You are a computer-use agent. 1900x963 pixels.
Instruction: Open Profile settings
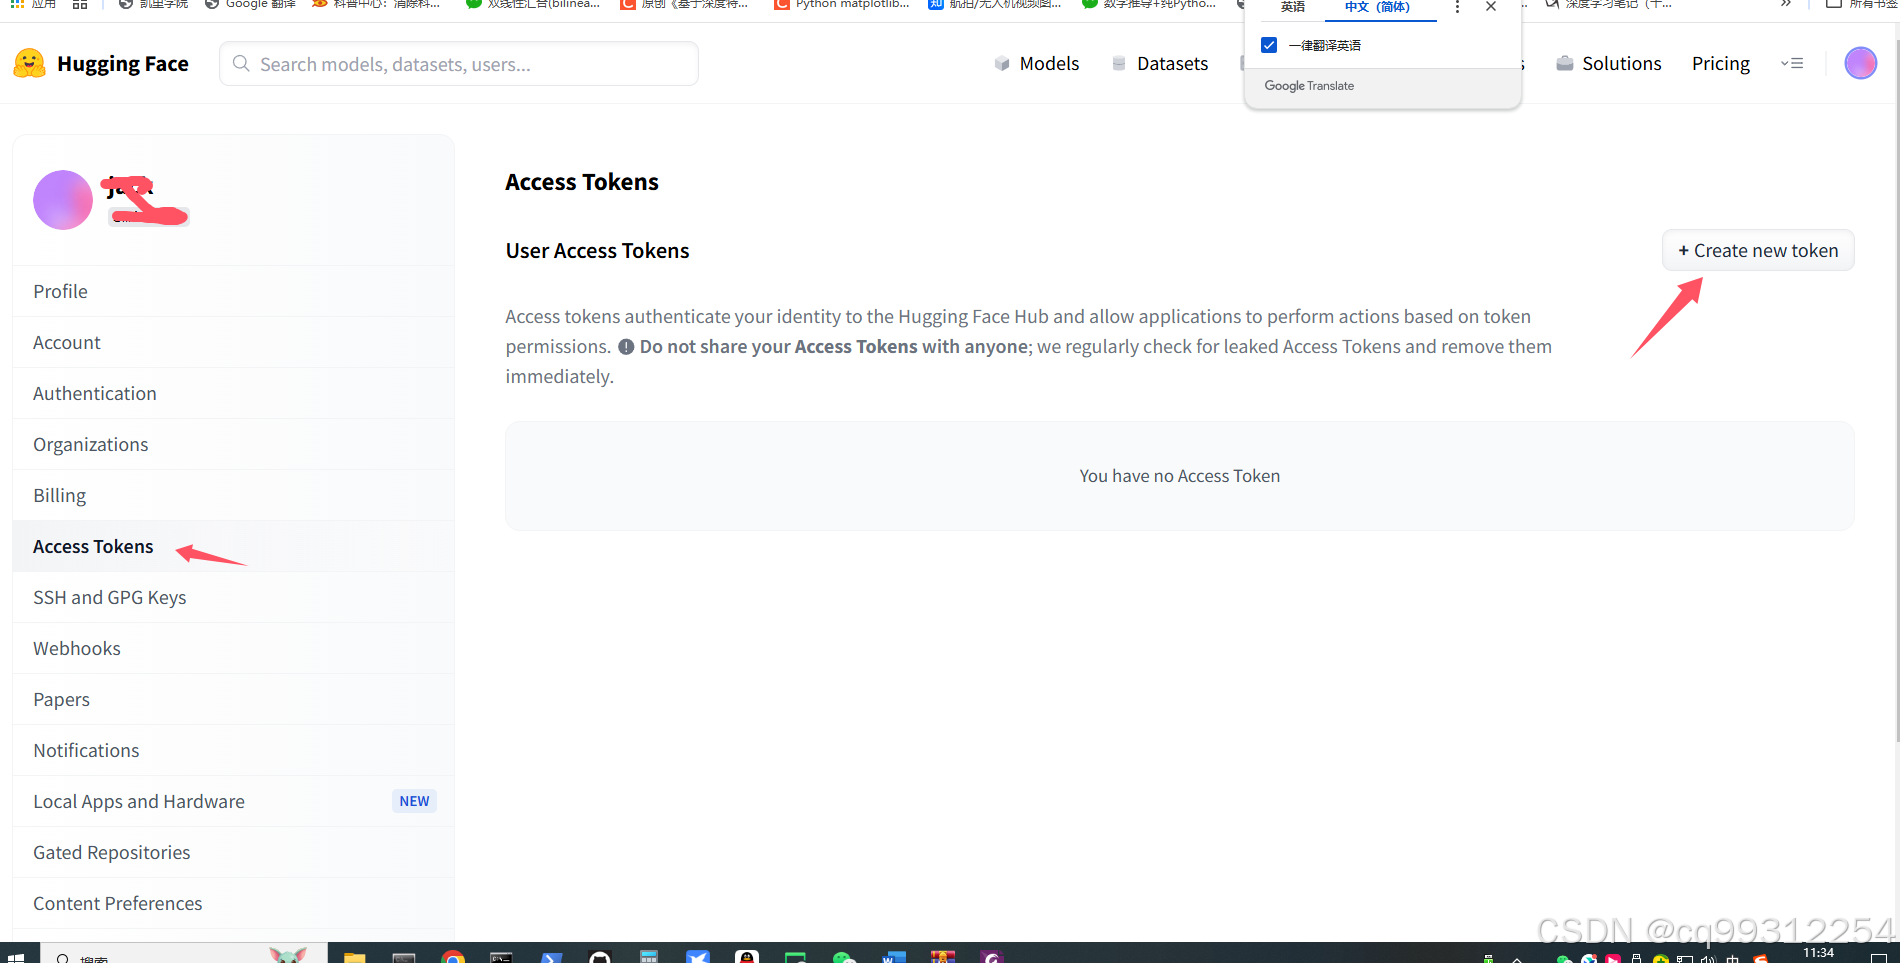pyautogui.click(x=233, y=291)
